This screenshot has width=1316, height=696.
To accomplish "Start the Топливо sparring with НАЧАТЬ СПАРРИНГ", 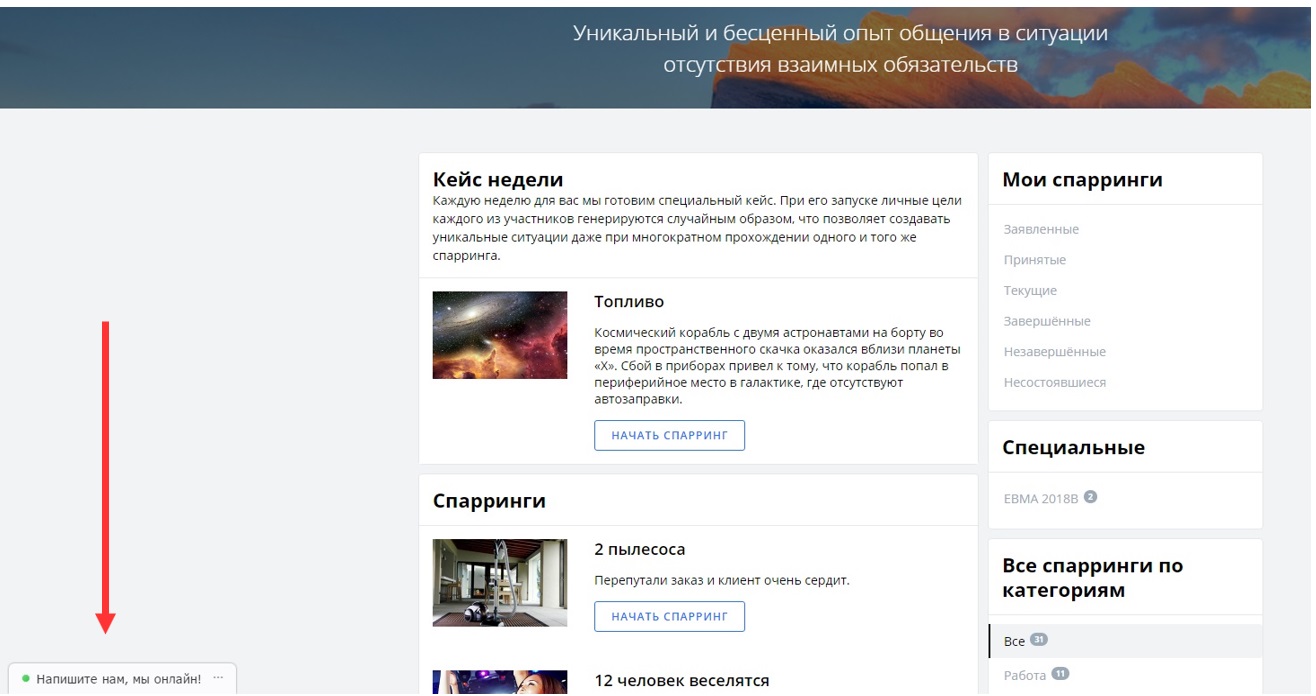I will [x=669, y=436].
